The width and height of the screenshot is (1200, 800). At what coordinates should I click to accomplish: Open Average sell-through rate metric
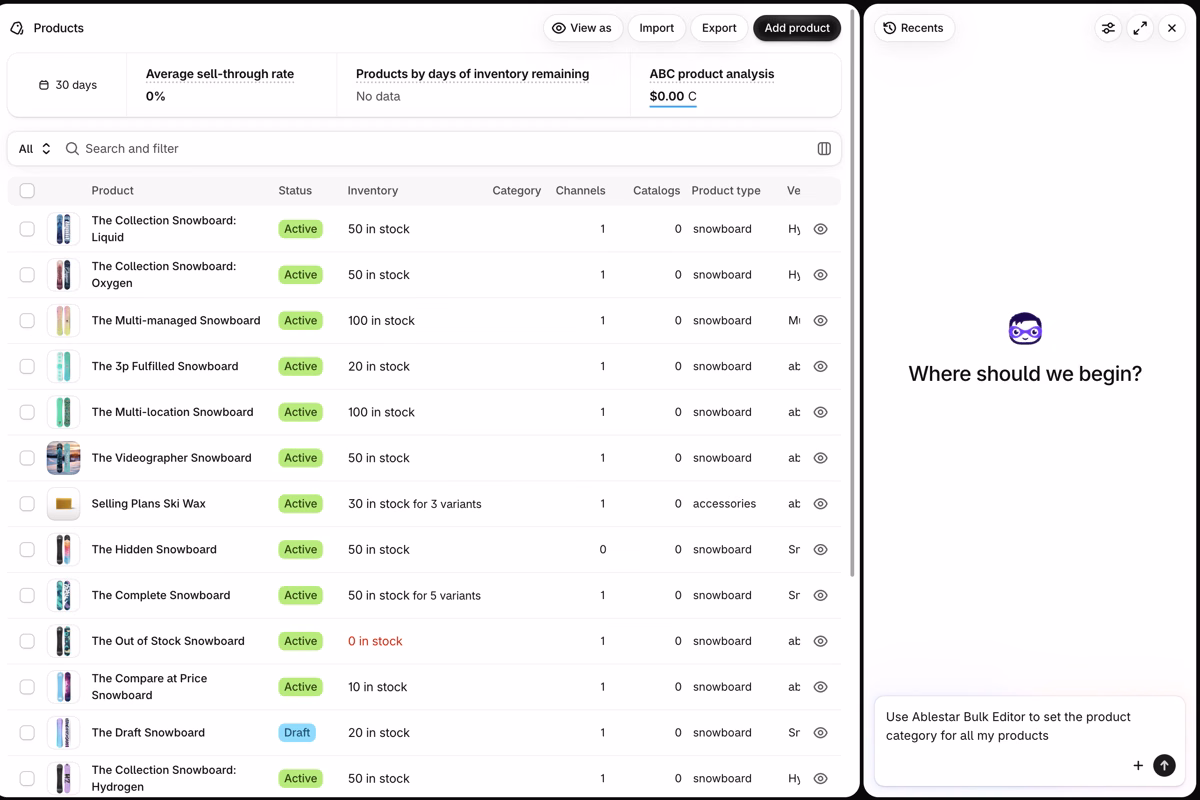220,74
